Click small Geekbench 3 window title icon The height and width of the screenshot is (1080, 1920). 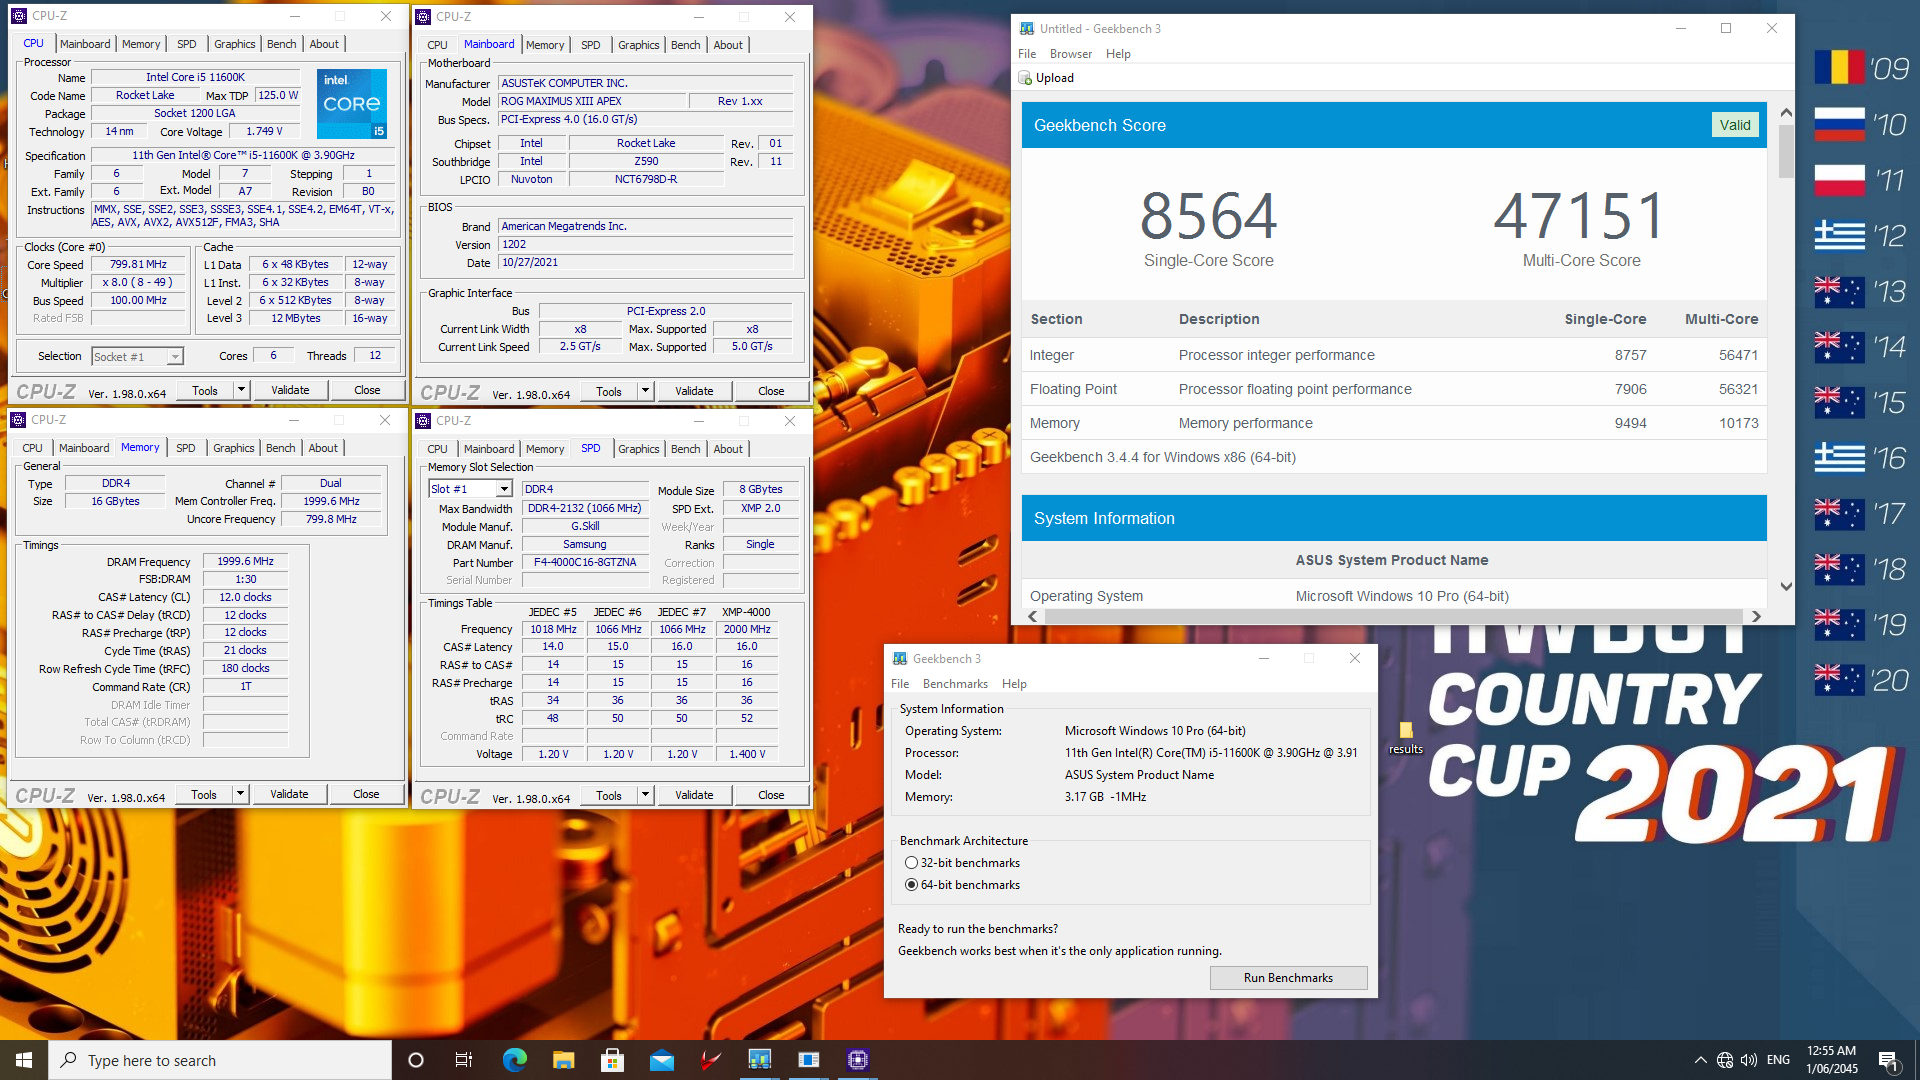tap(900, 659)
